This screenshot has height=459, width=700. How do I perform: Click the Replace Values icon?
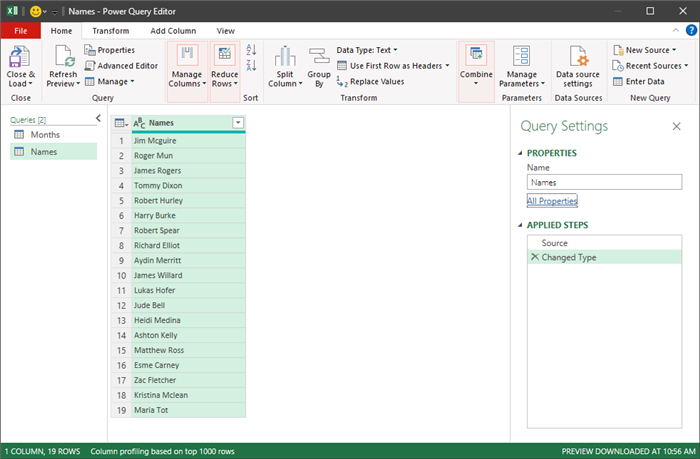click(370, 82)
